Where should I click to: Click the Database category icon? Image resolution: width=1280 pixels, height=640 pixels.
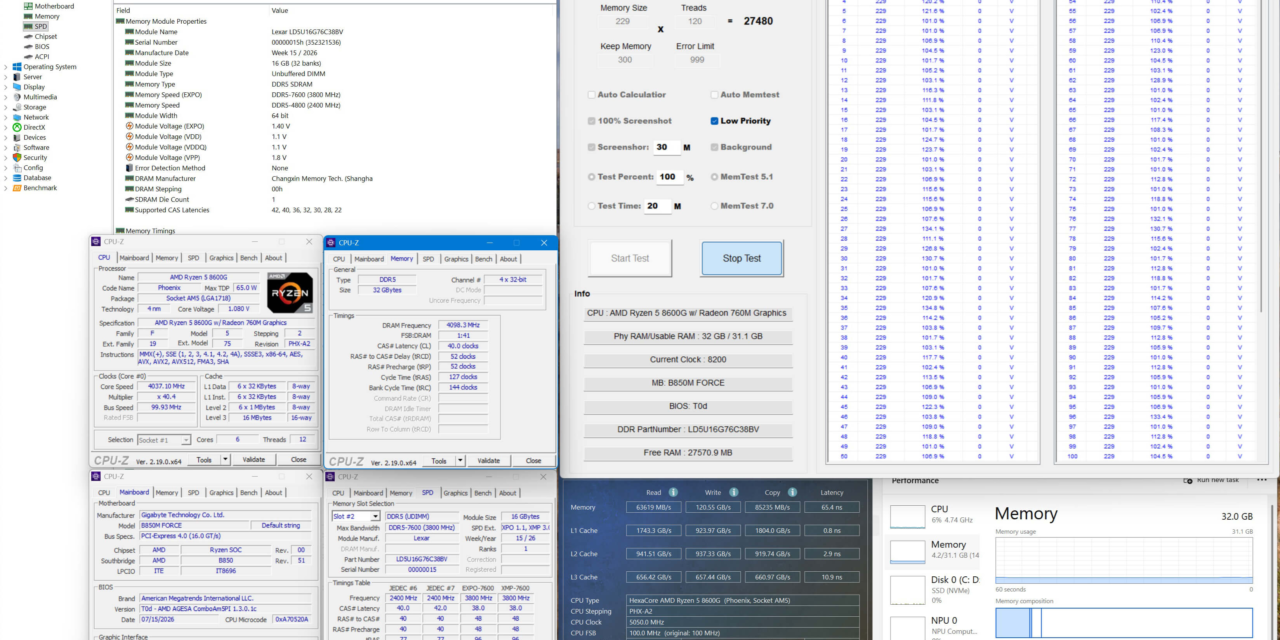17,177
